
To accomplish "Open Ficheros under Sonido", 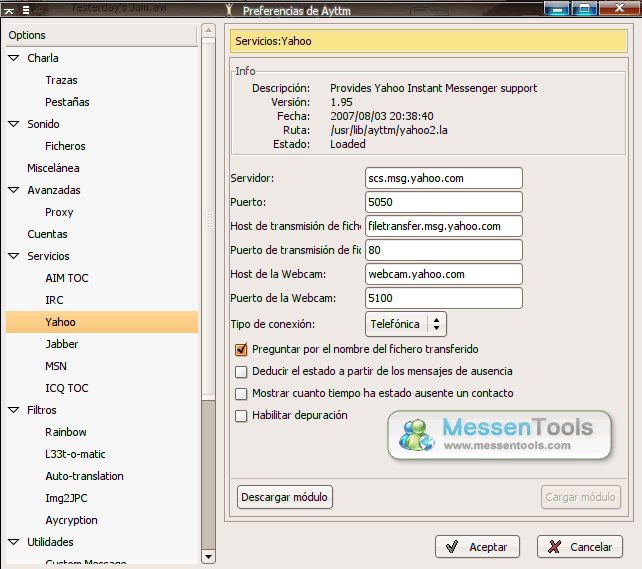I will click(65, 146).
